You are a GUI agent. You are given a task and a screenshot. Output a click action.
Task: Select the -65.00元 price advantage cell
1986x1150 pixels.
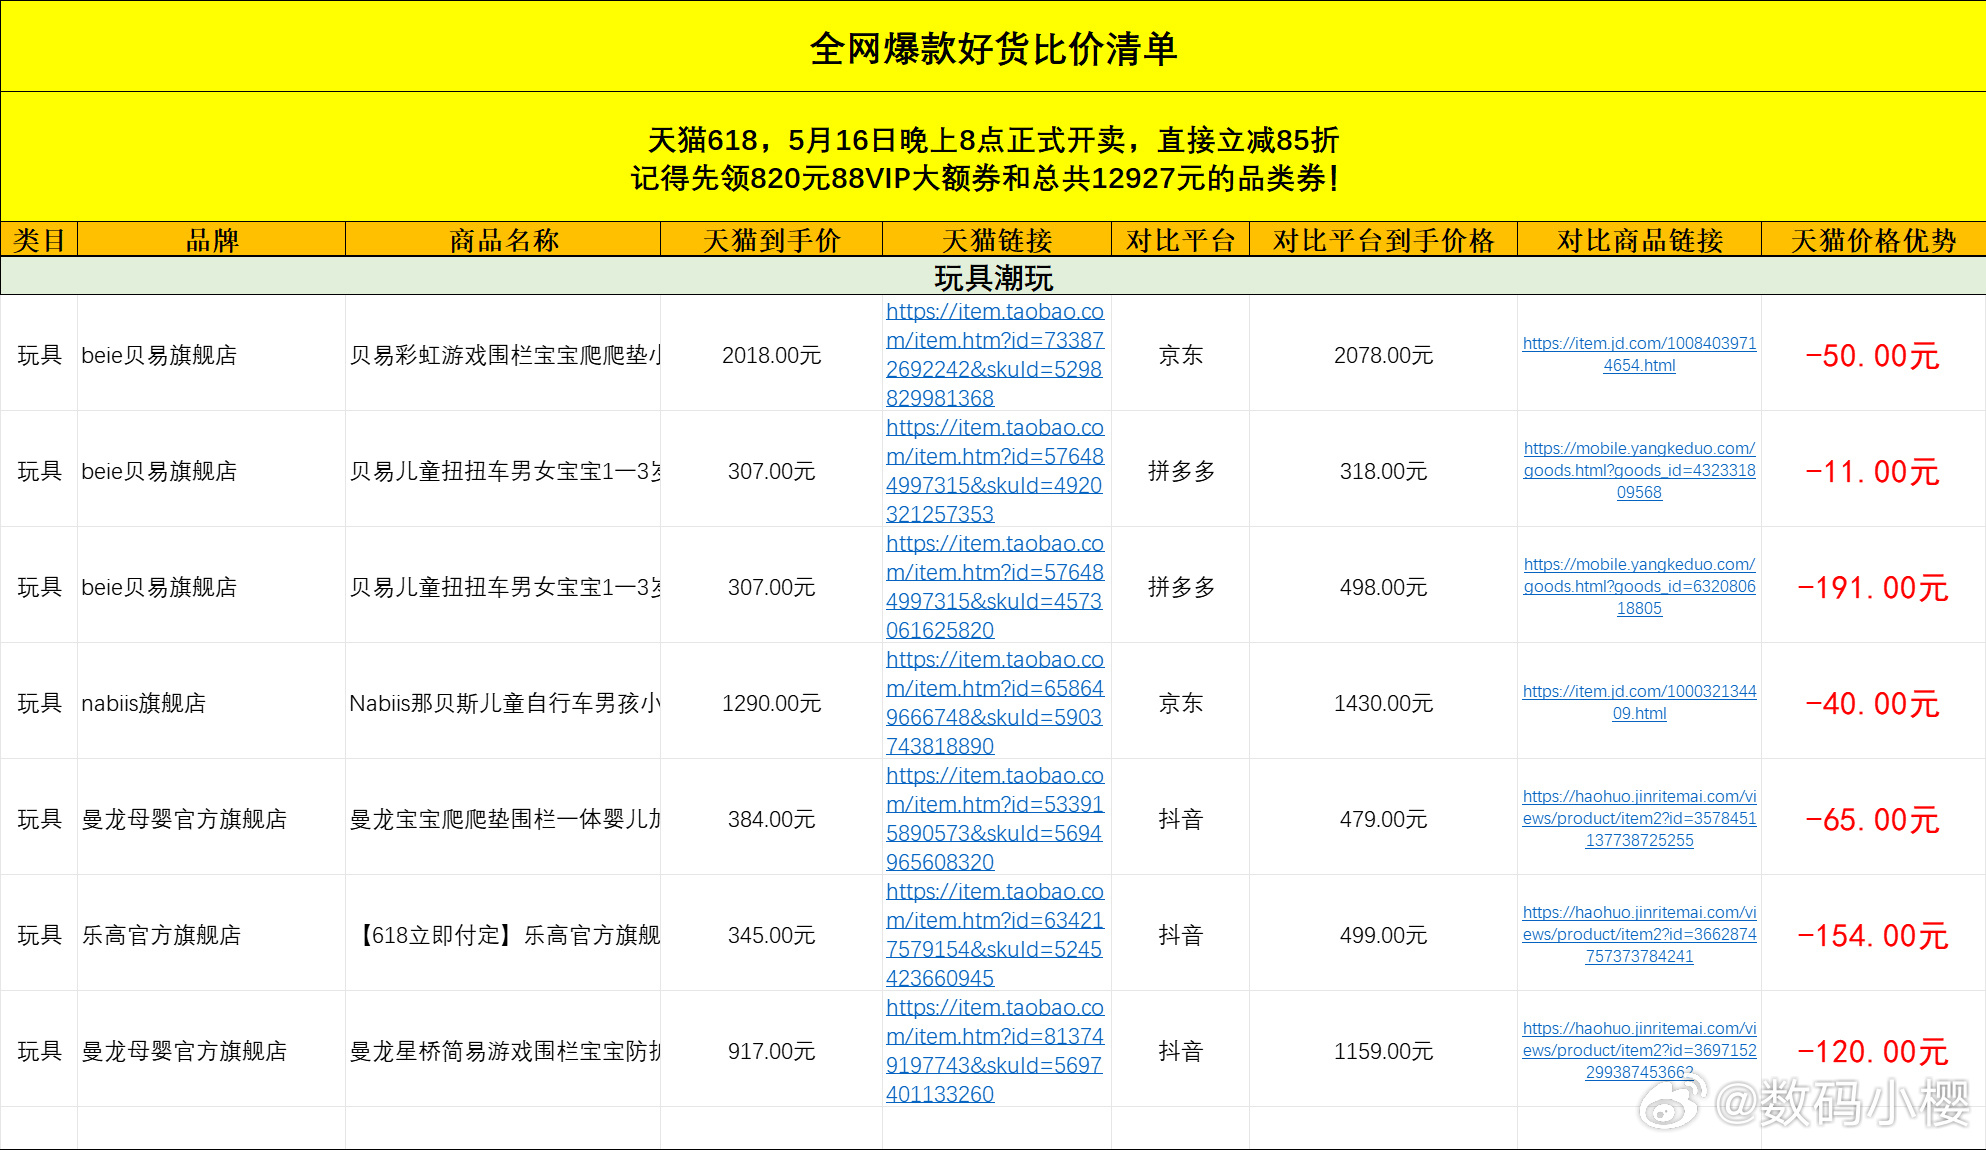point(1873,819)
